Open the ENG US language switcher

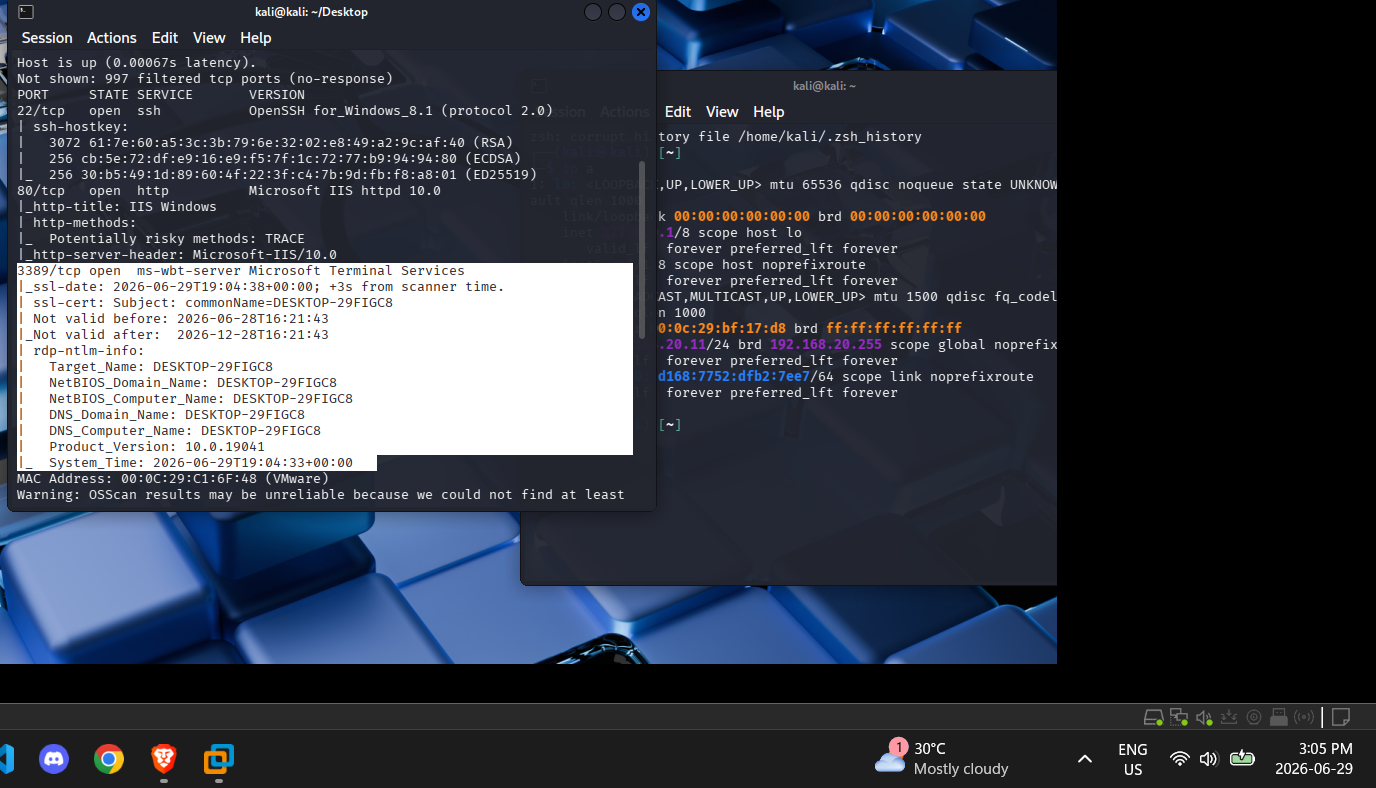pos(1133,759)
